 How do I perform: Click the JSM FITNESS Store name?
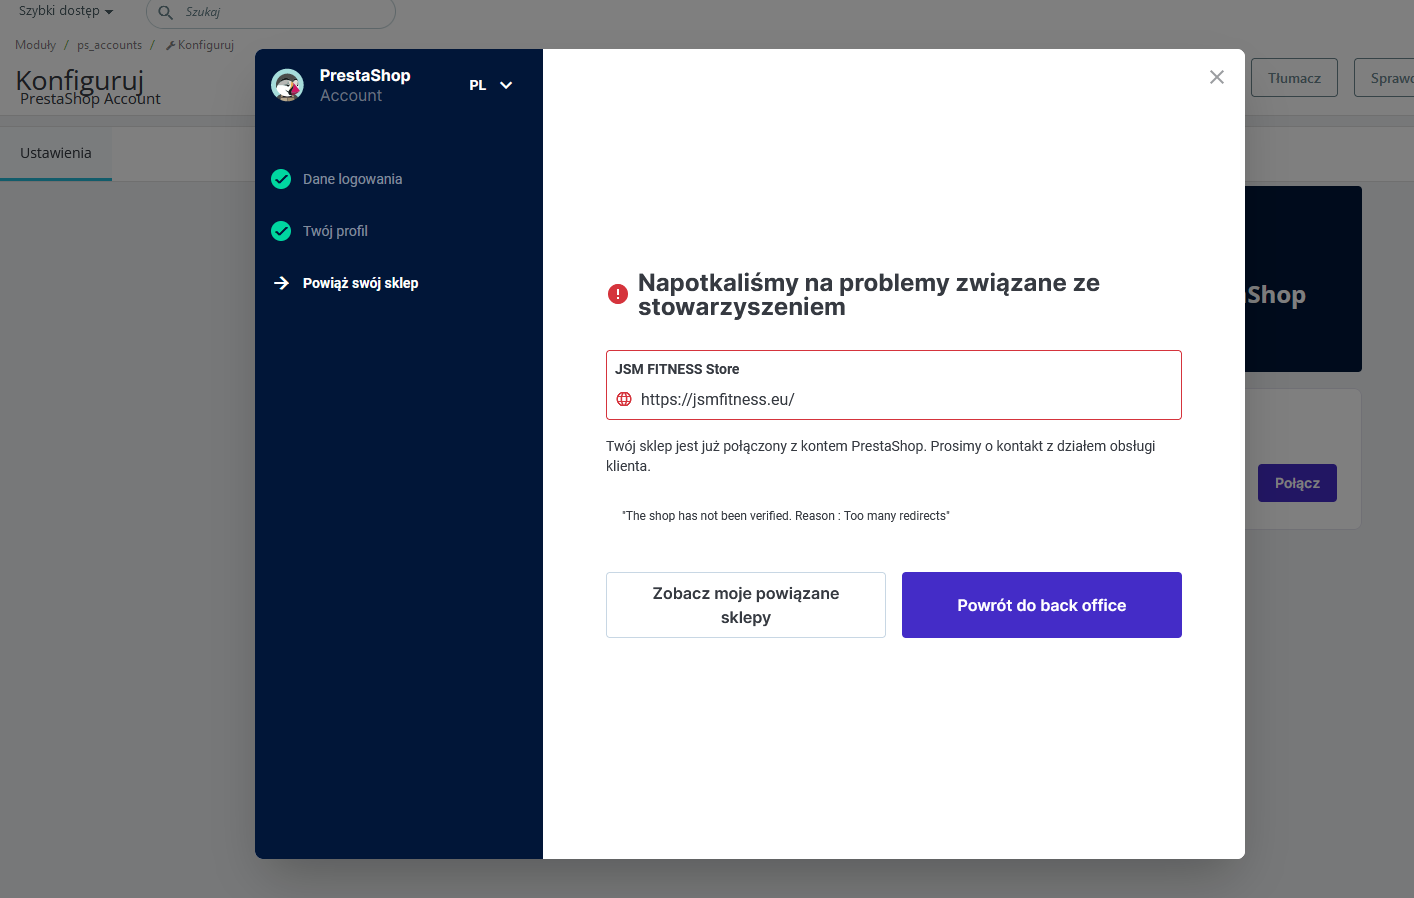(x=677, y=369)
